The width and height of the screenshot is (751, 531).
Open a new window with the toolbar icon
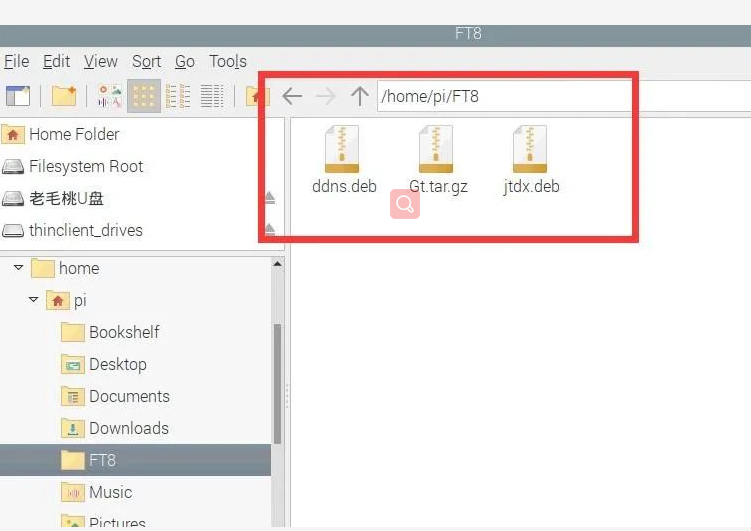18,96
